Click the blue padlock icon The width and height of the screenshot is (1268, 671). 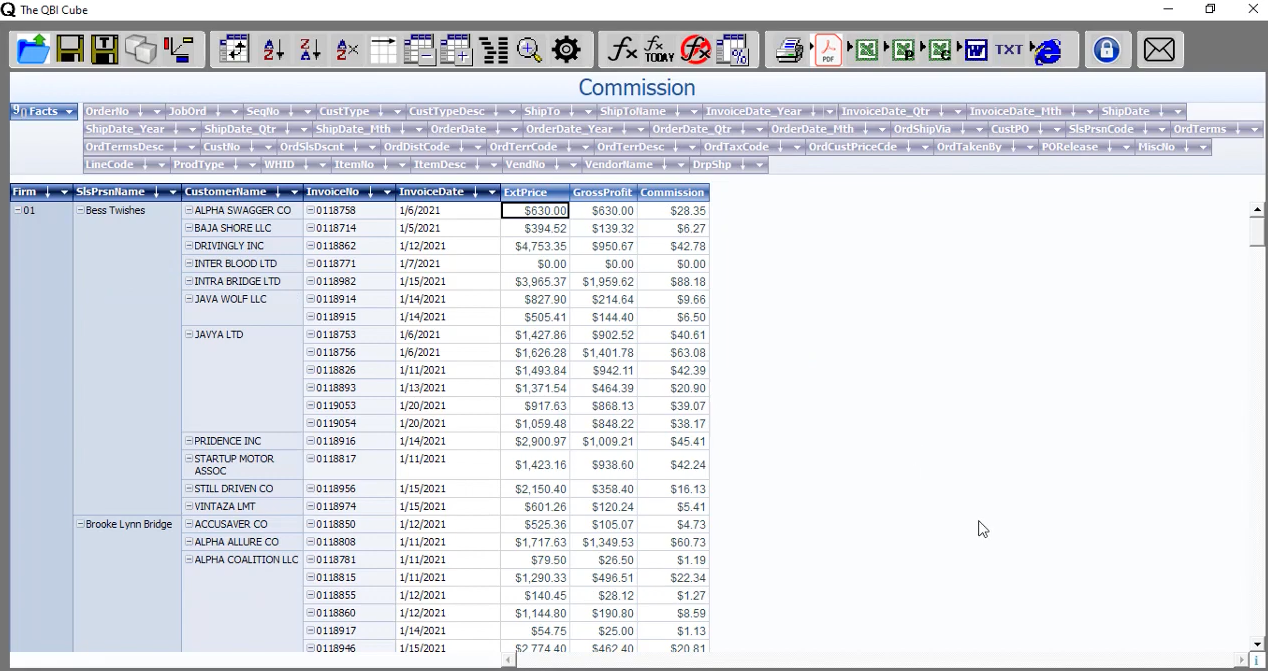[x=1106, y=49]
